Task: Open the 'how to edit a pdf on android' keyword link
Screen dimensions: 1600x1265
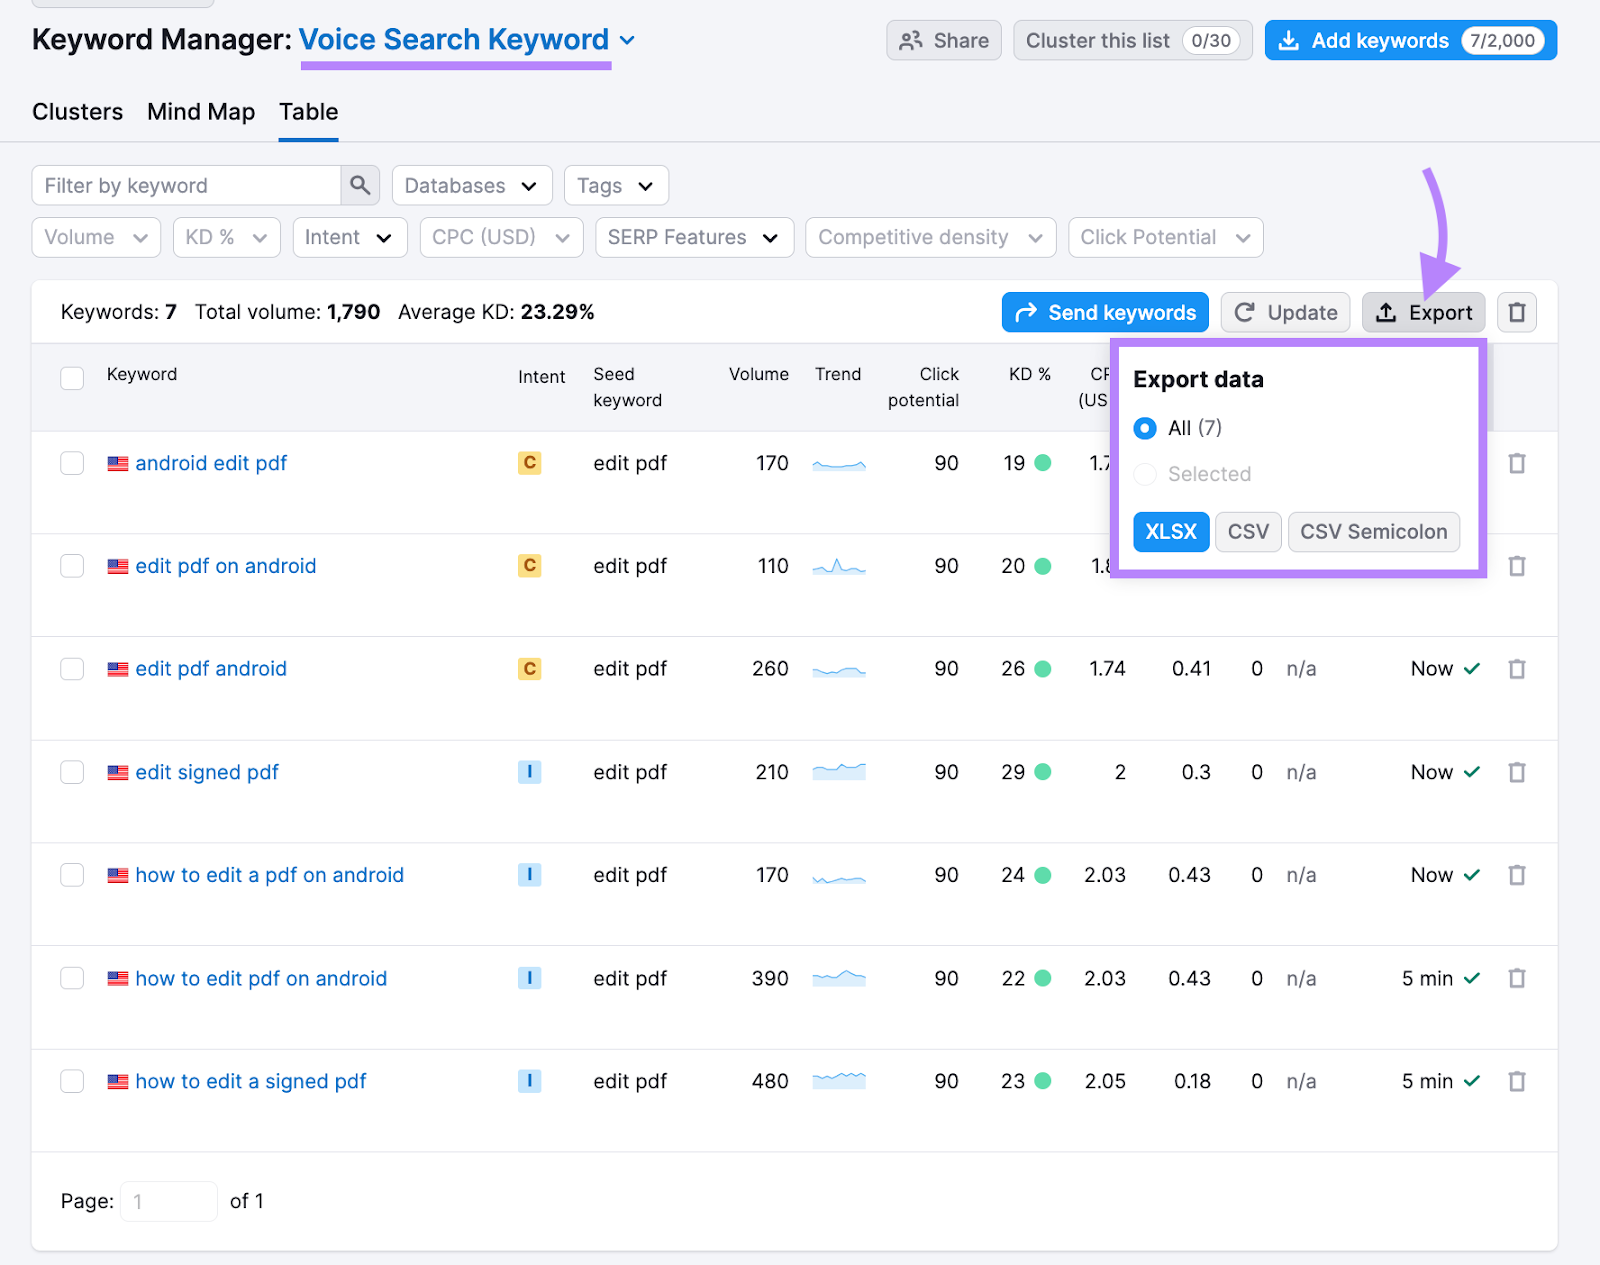Action: click(x=270, y=875)
